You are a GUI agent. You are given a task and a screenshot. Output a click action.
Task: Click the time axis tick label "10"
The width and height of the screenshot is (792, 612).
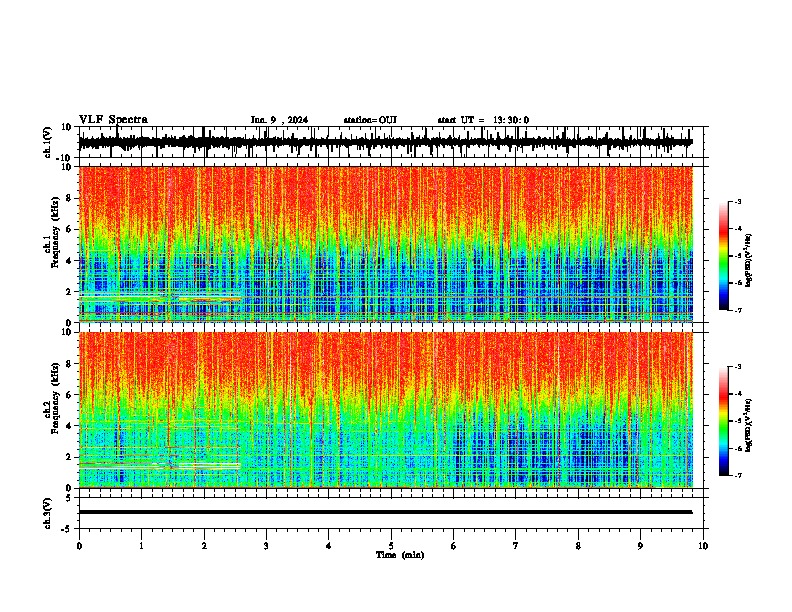pos(703,546)
